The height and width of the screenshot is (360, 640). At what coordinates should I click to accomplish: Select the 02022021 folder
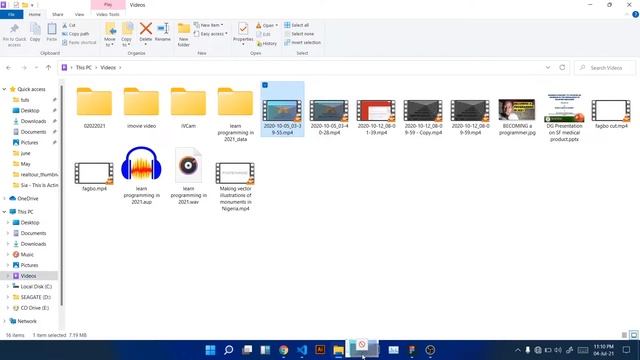pyautogui.click(x=94, y=108)
